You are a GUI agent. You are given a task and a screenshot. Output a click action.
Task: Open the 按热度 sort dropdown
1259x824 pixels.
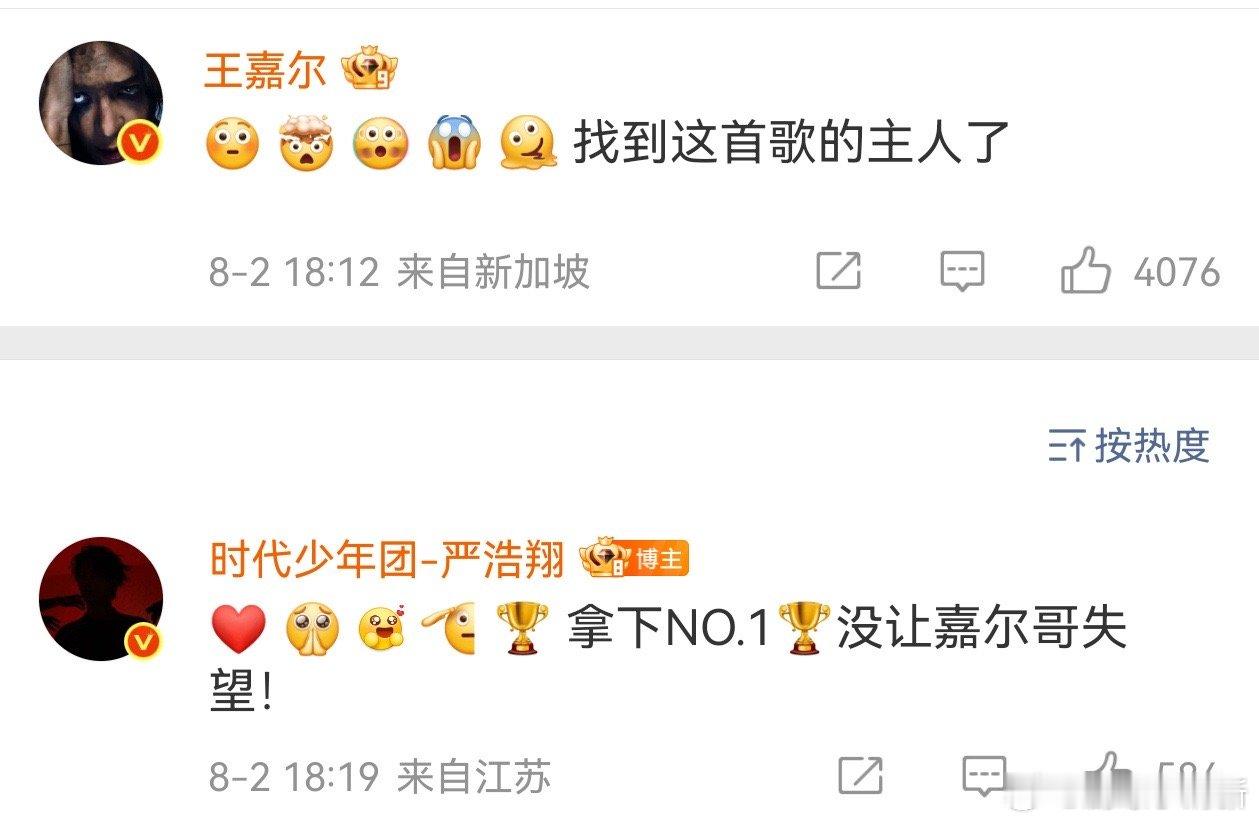point(1129,445)
